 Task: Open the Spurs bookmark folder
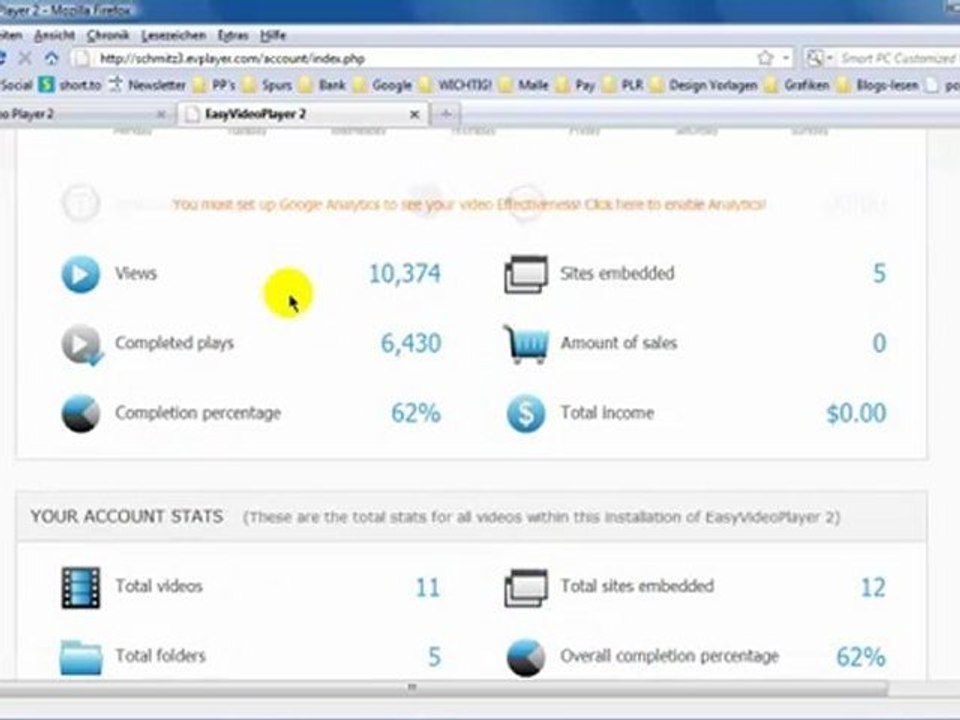(x=267, y=84)
